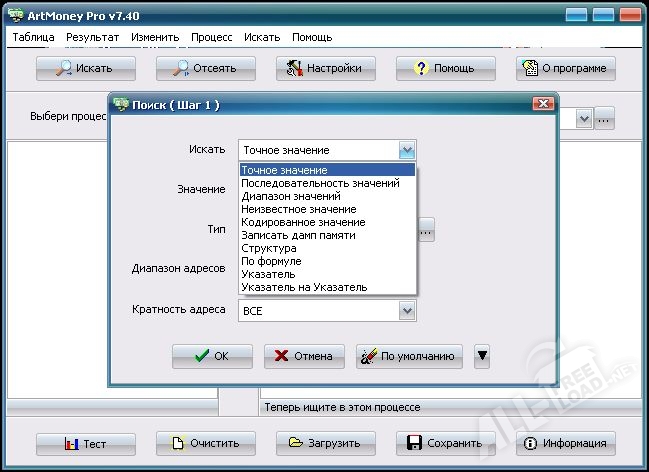Click the Сохранить floppy disk button

click(x=446, y=444)
